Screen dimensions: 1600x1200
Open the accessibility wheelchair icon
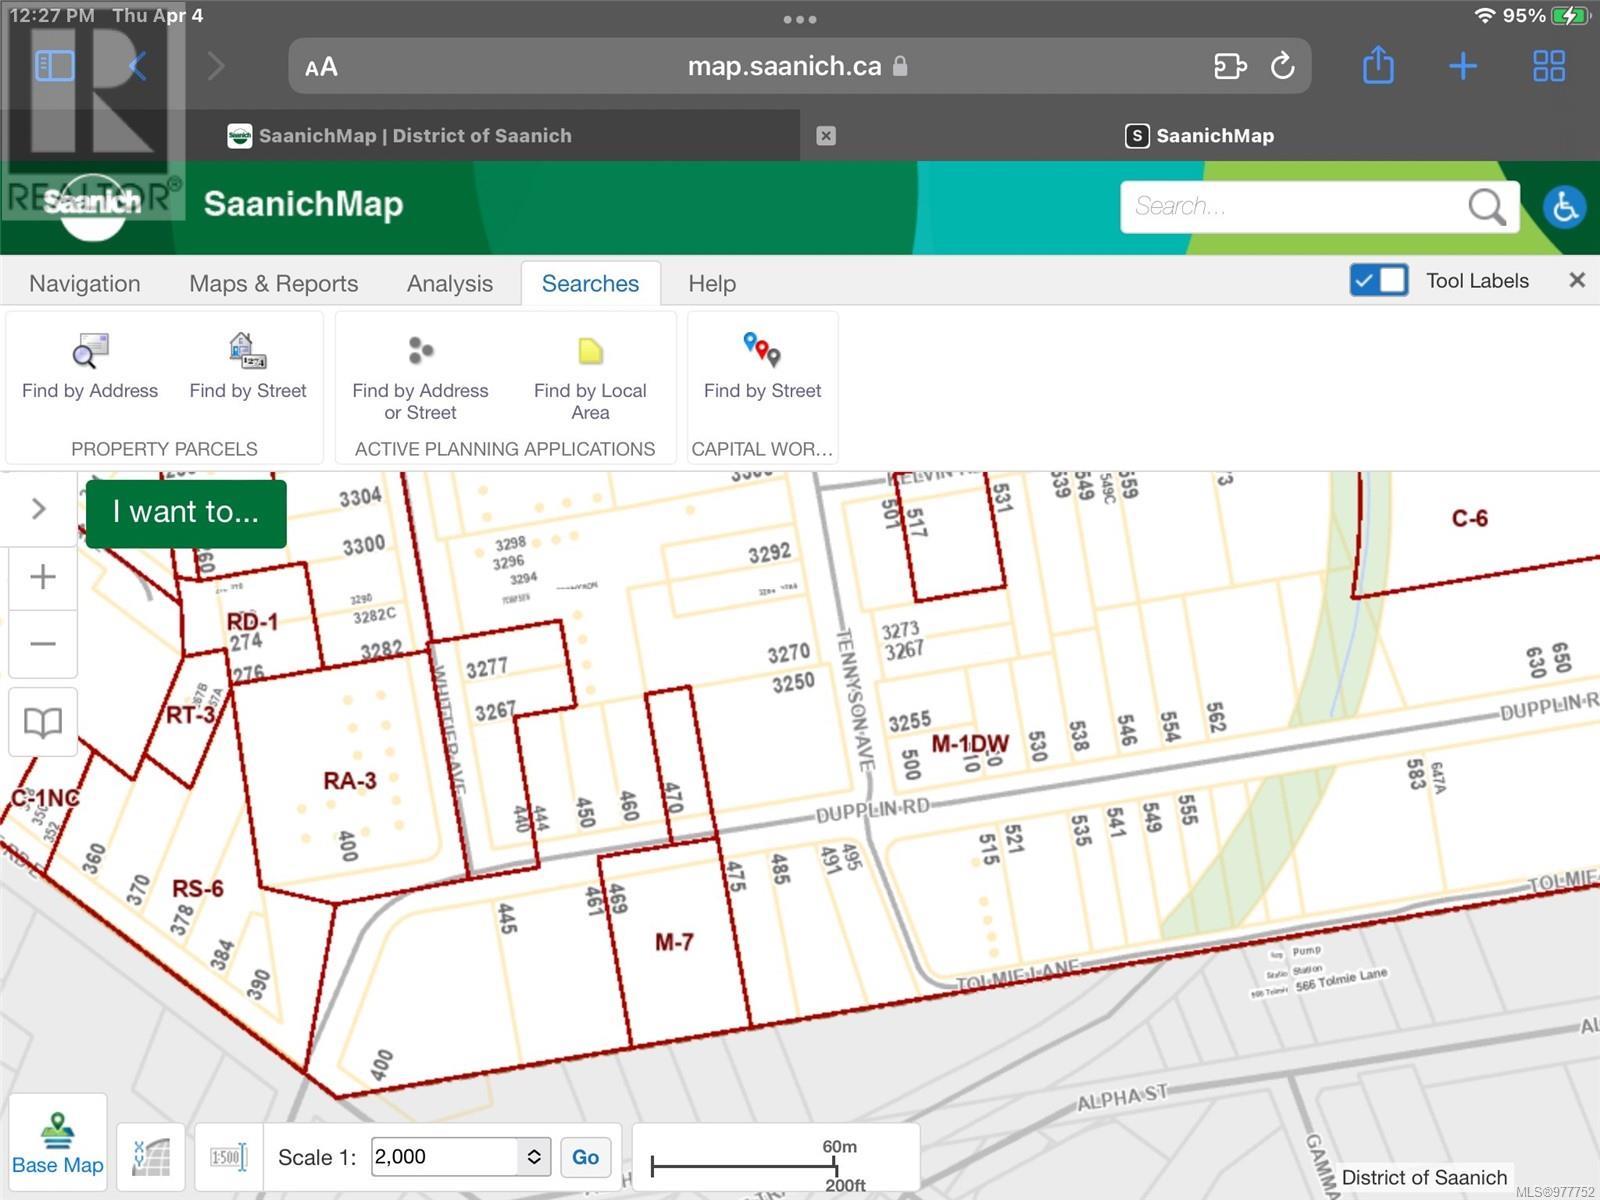(x=1565, y=208)
